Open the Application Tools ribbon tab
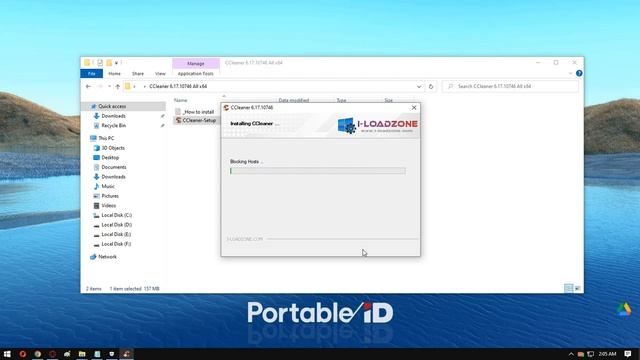This screenshot has width=640, height=360. [x=196, y=73]
